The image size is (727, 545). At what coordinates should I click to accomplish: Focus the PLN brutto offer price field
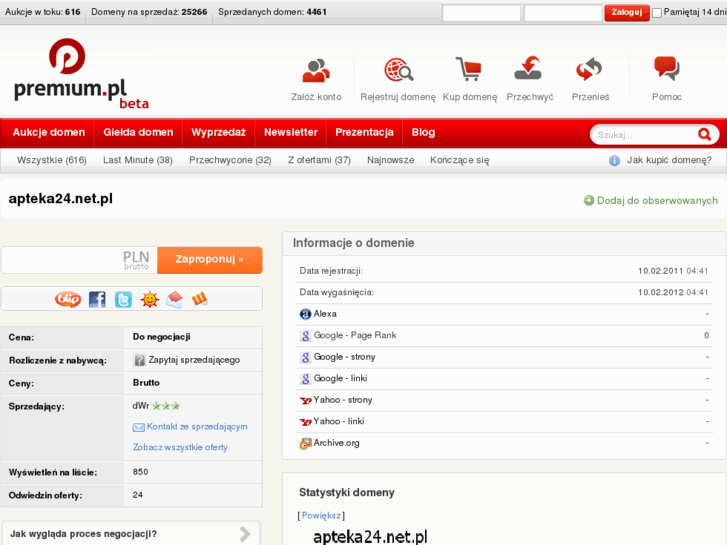point(79,260)
